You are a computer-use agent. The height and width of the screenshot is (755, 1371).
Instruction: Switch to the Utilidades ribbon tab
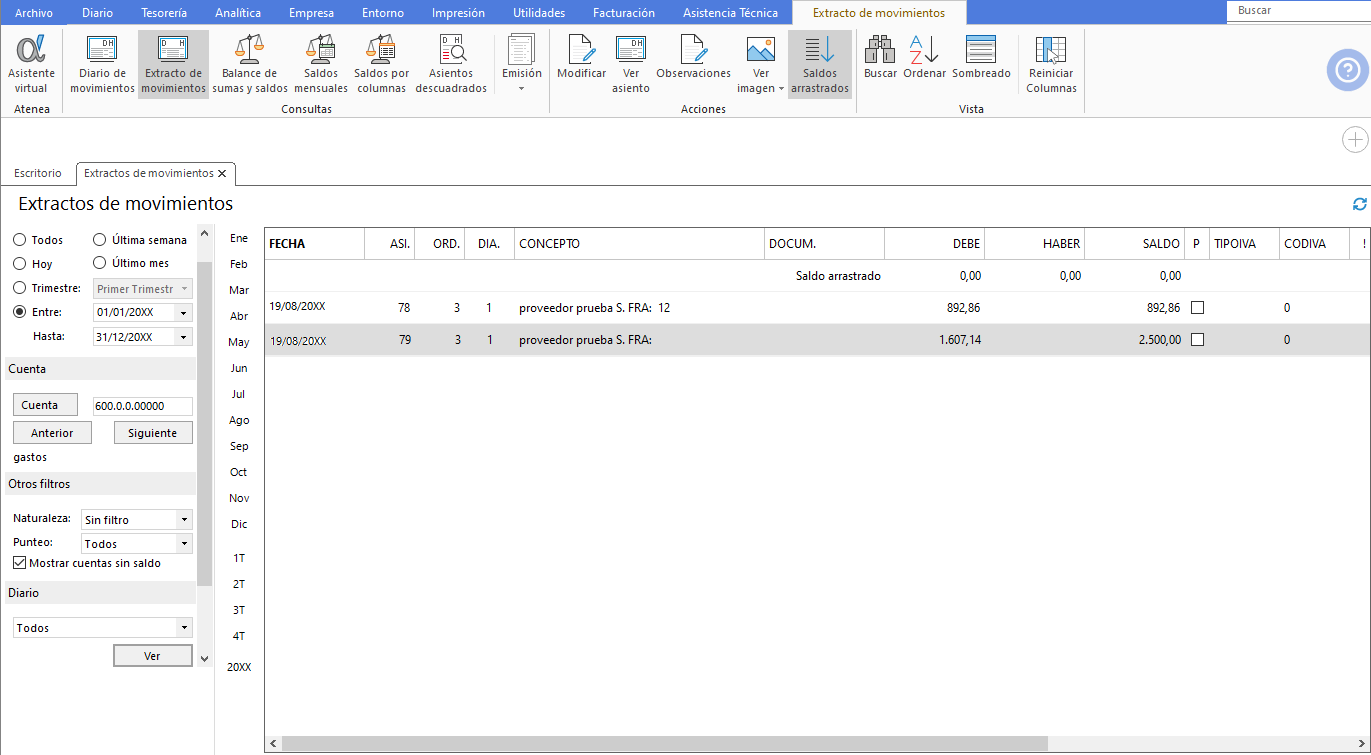(x=539, y=13)
